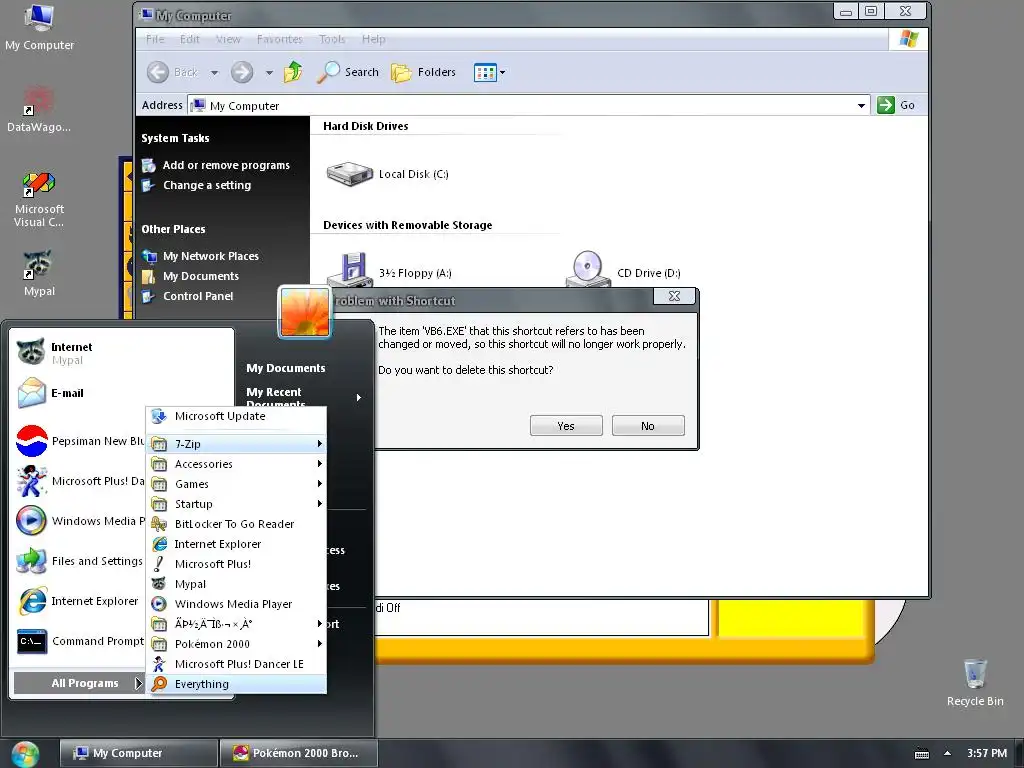Show hidden system tray icons
This screenshot has width=1024, height=768.
tap(948, 753)
